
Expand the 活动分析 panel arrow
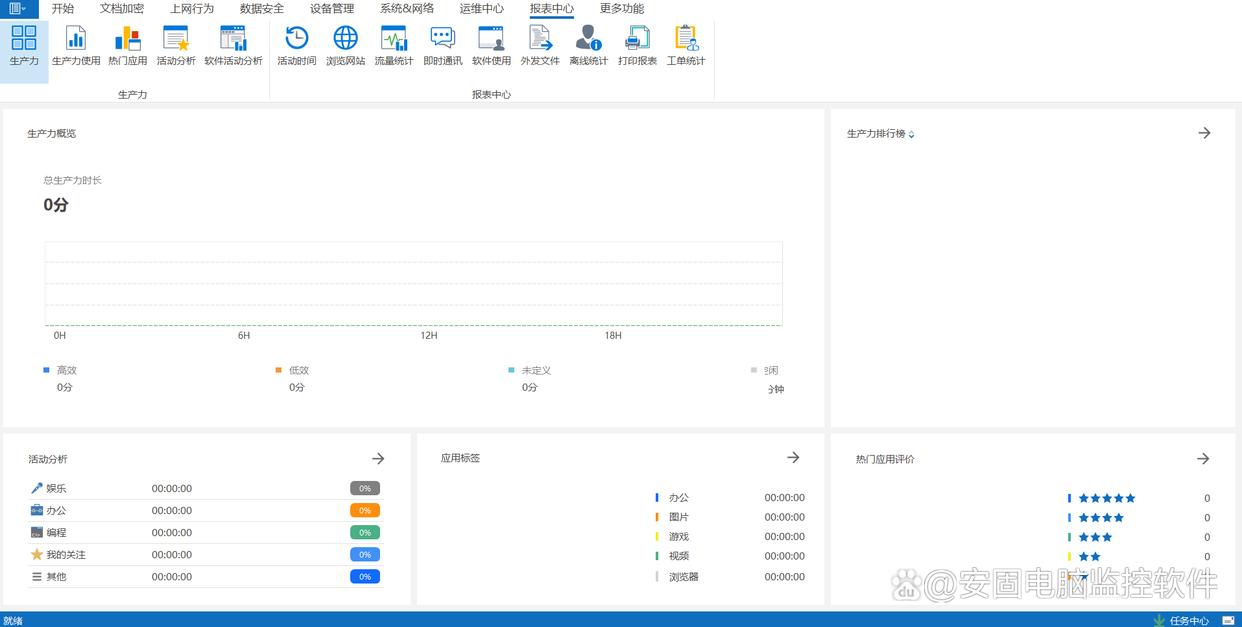pyautogui.click(x=378, y=458)
